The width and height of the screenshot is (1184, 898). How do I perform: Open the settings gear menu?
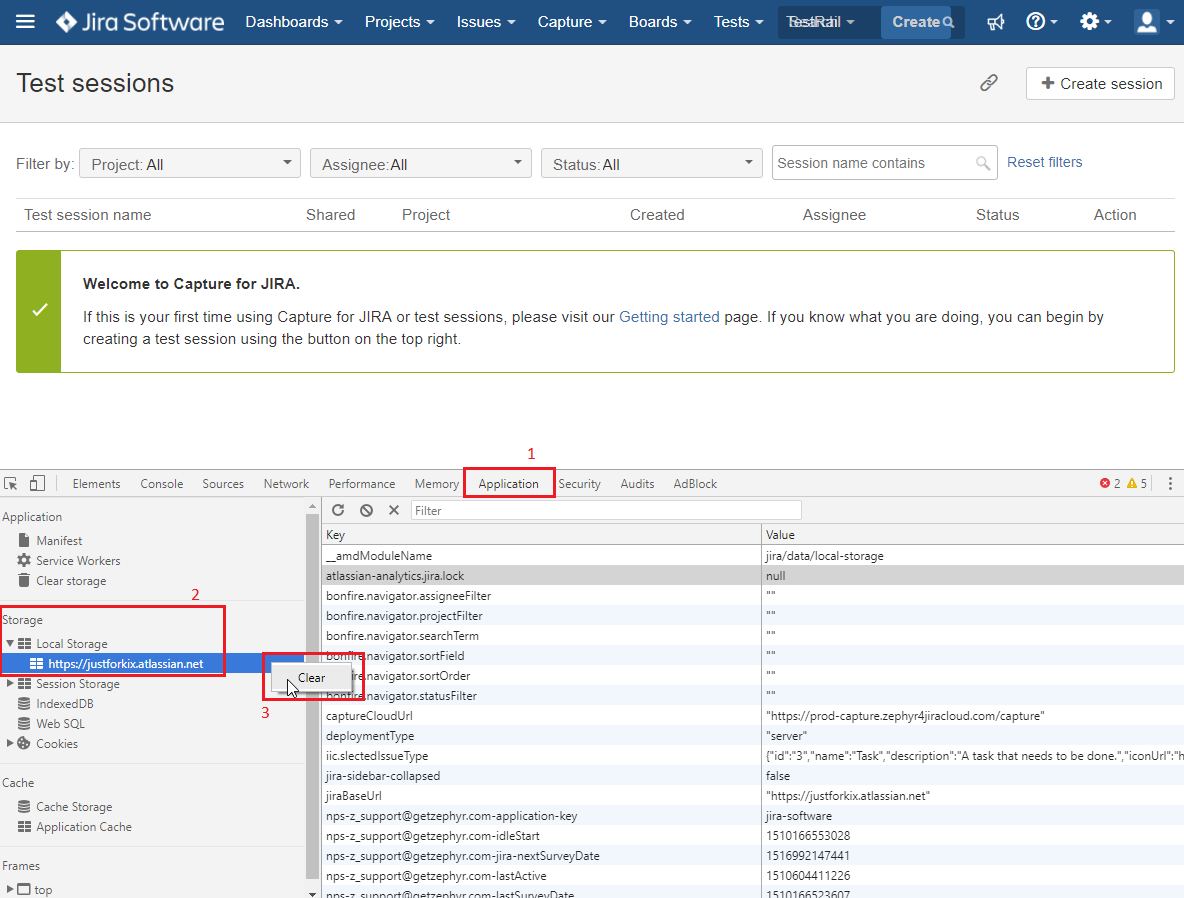click(1095, 22)
